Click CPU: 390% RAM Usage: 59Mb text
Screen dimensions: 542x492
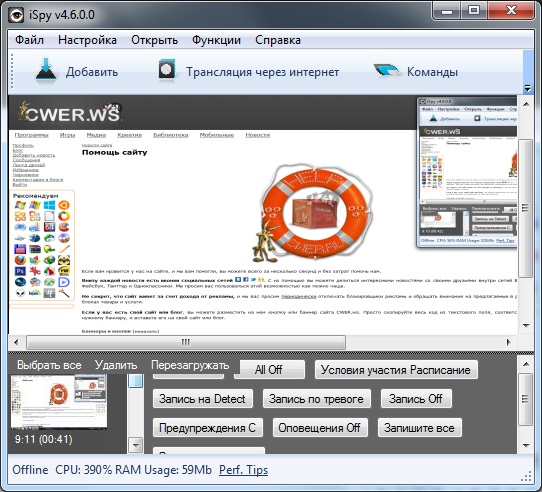[x=133, y=470]
